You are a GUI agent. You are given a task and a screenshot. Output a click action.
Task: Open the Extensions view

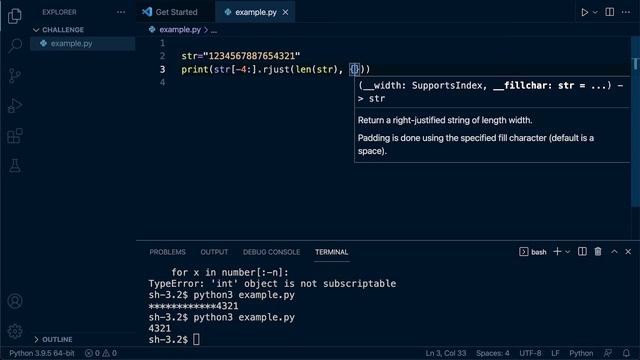15,136
